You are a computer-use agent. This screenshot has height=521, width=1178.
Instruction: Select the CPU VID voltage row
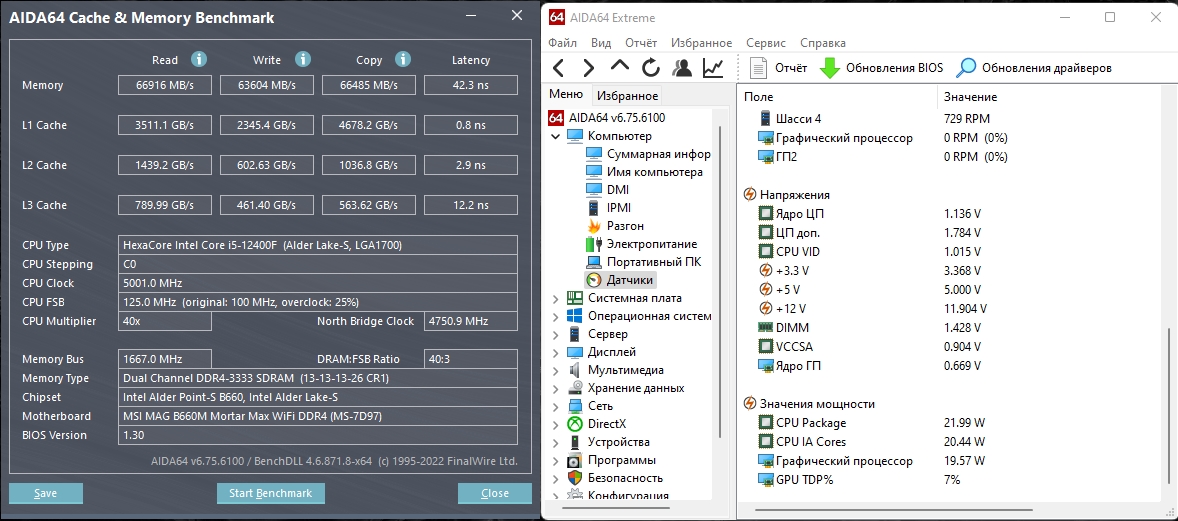pyautogui.click(x=870, y=252)
